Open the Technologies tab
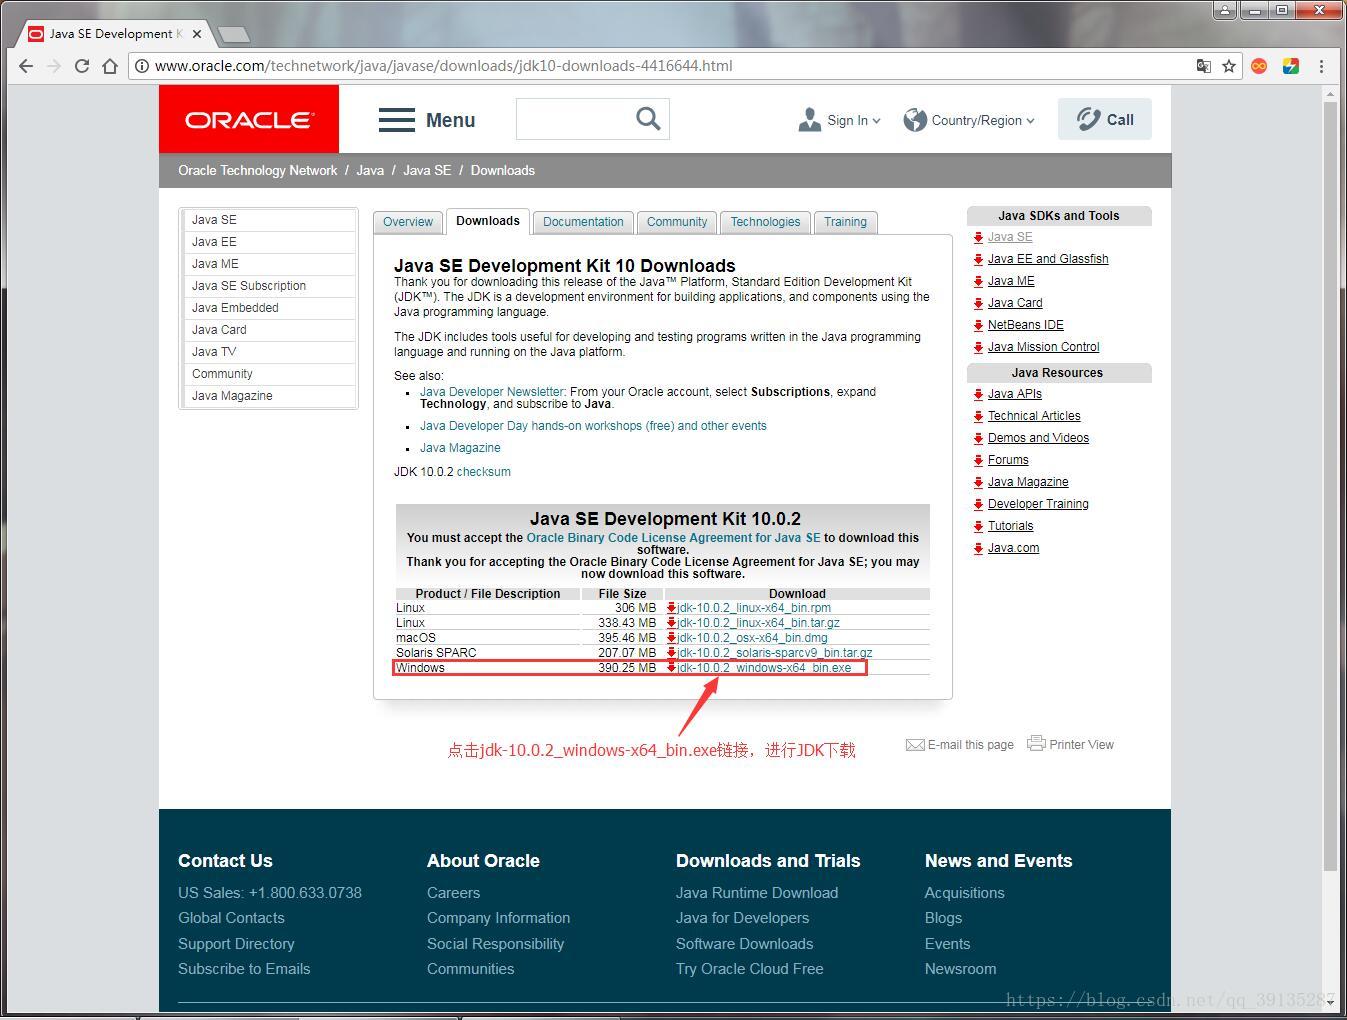This screenshot has height=1020, width=1347. (765, 222)
